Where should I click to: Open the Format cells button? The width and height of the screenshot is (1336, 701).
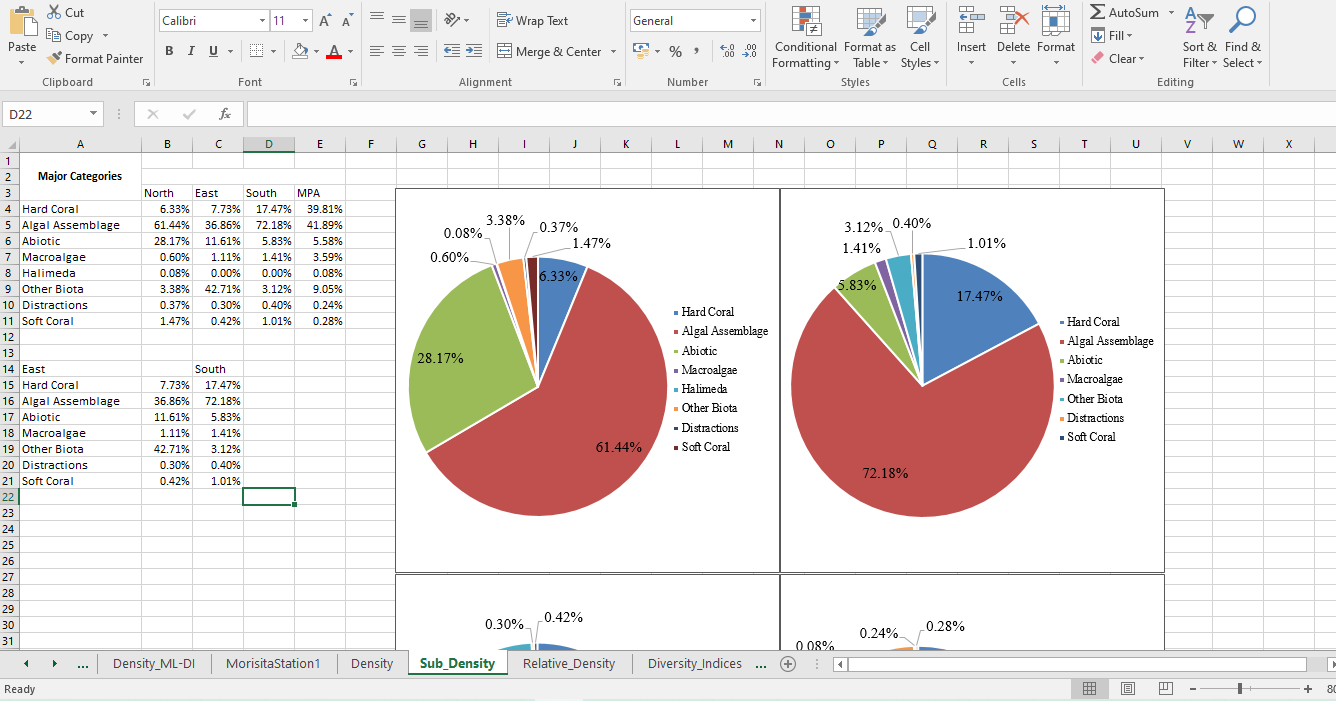coord(1056,37)
